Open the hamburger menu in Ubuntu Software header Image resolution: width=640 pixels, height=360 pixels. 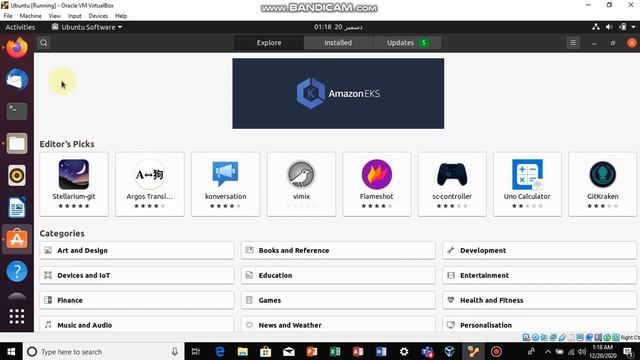tap(573, 42)
